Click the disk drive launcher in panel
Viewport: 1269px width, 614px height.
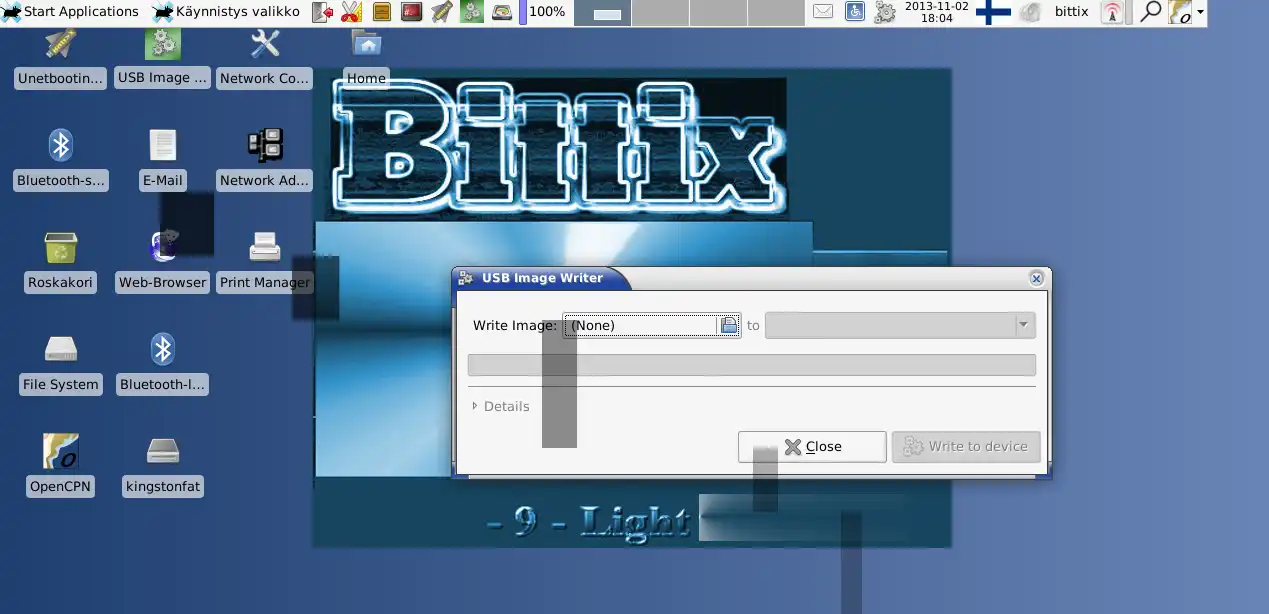[501, 12]
